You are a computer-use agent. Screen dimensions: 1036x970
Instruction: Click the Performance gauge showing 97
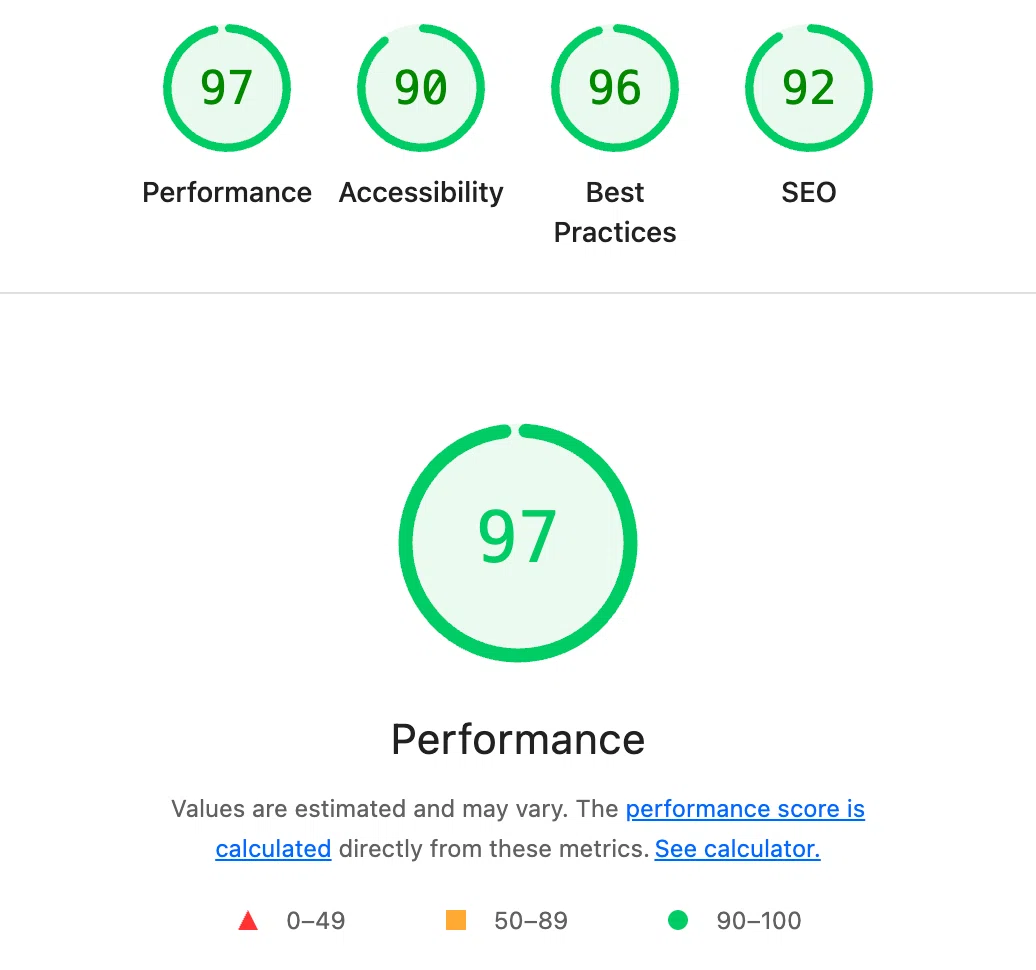tap(226, 87)
